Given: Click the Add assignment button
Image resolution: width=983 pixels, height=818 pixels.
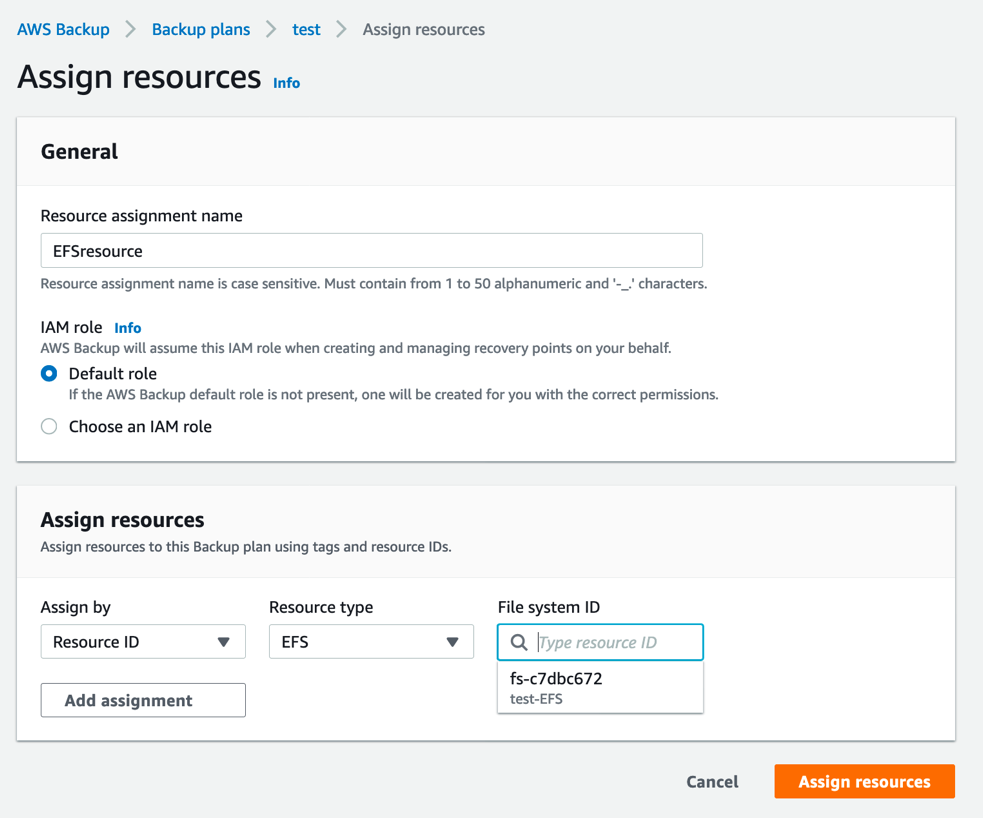Looking at the screenshot, I should [x=142, y=700].
